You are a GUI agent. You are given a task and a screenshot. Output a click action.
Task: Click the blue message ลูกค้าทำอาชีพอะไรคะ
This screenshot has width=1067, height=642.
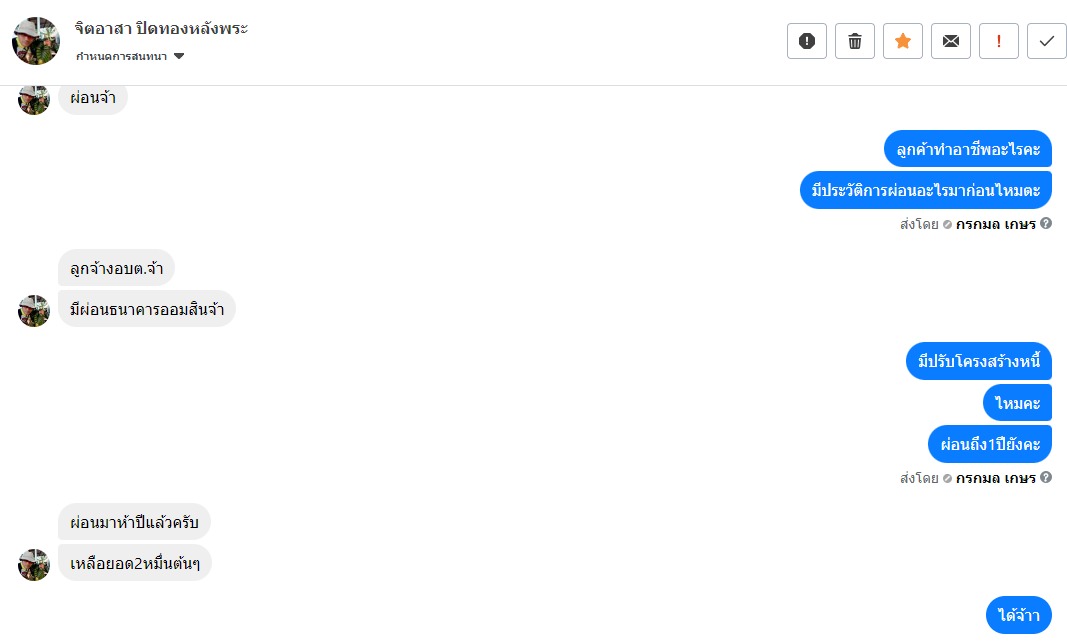click(968, 149)
